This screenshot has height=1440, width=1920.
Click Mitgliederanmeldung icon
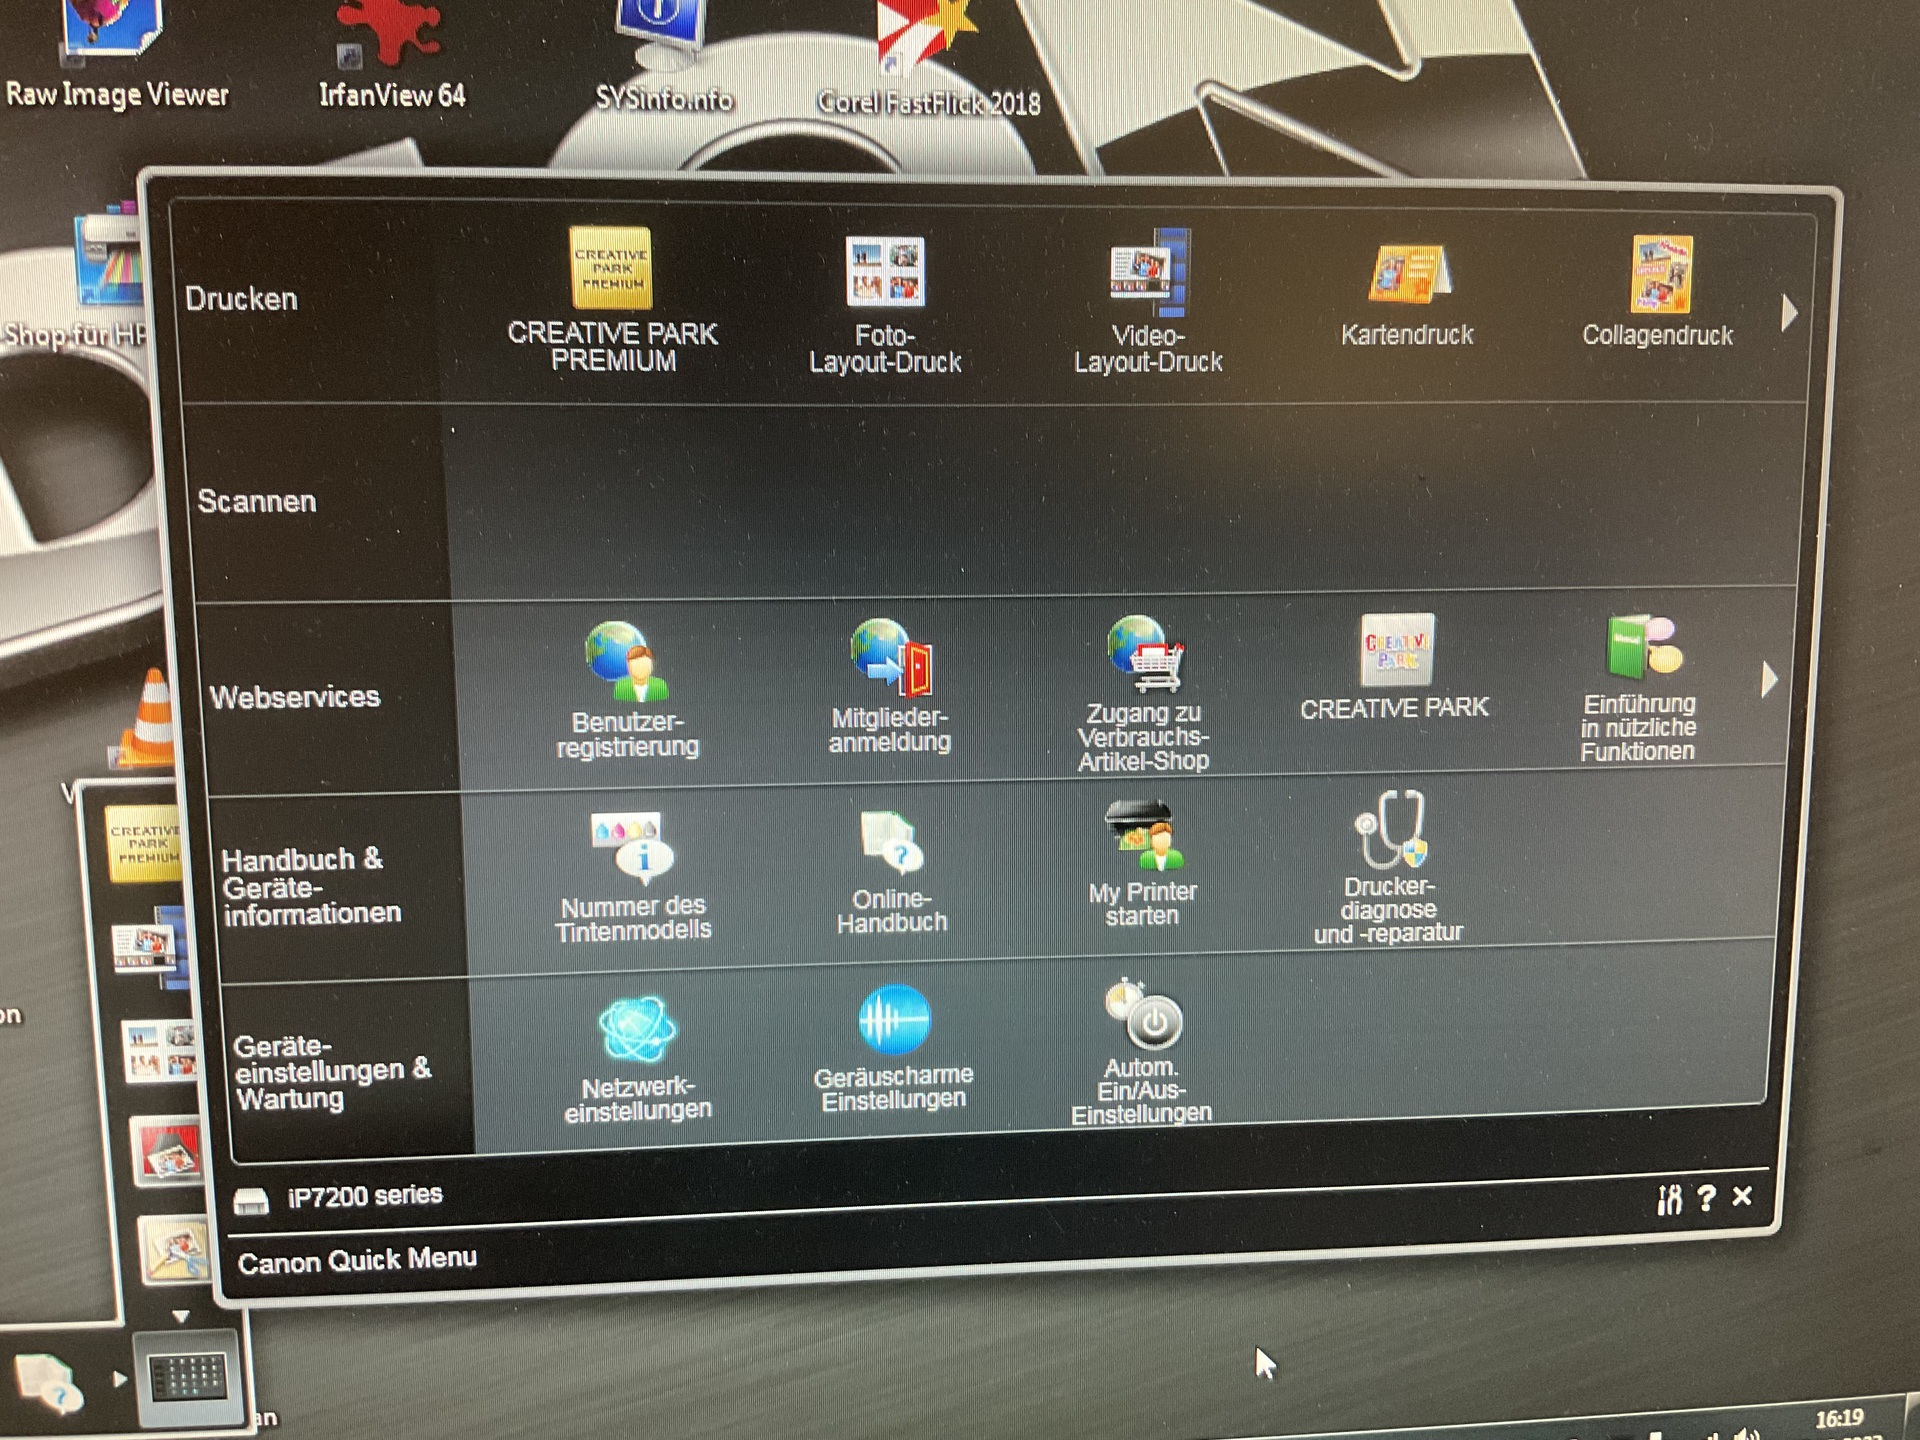tap(890, 658)
